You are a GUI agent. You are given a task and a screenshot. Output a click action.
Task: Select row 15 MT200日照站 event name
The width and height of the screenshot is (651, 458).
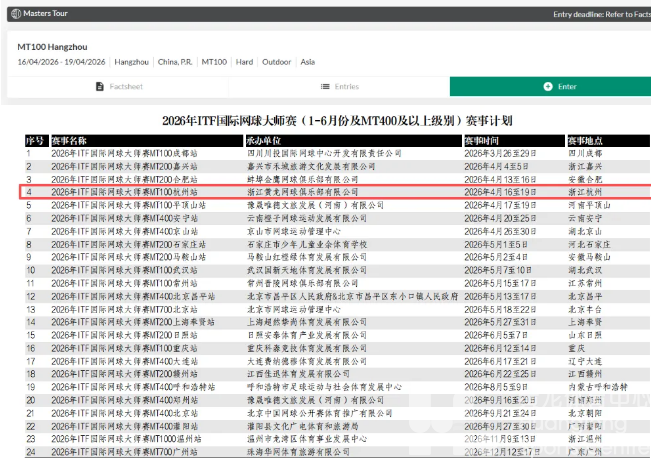[x=125, y=335]
